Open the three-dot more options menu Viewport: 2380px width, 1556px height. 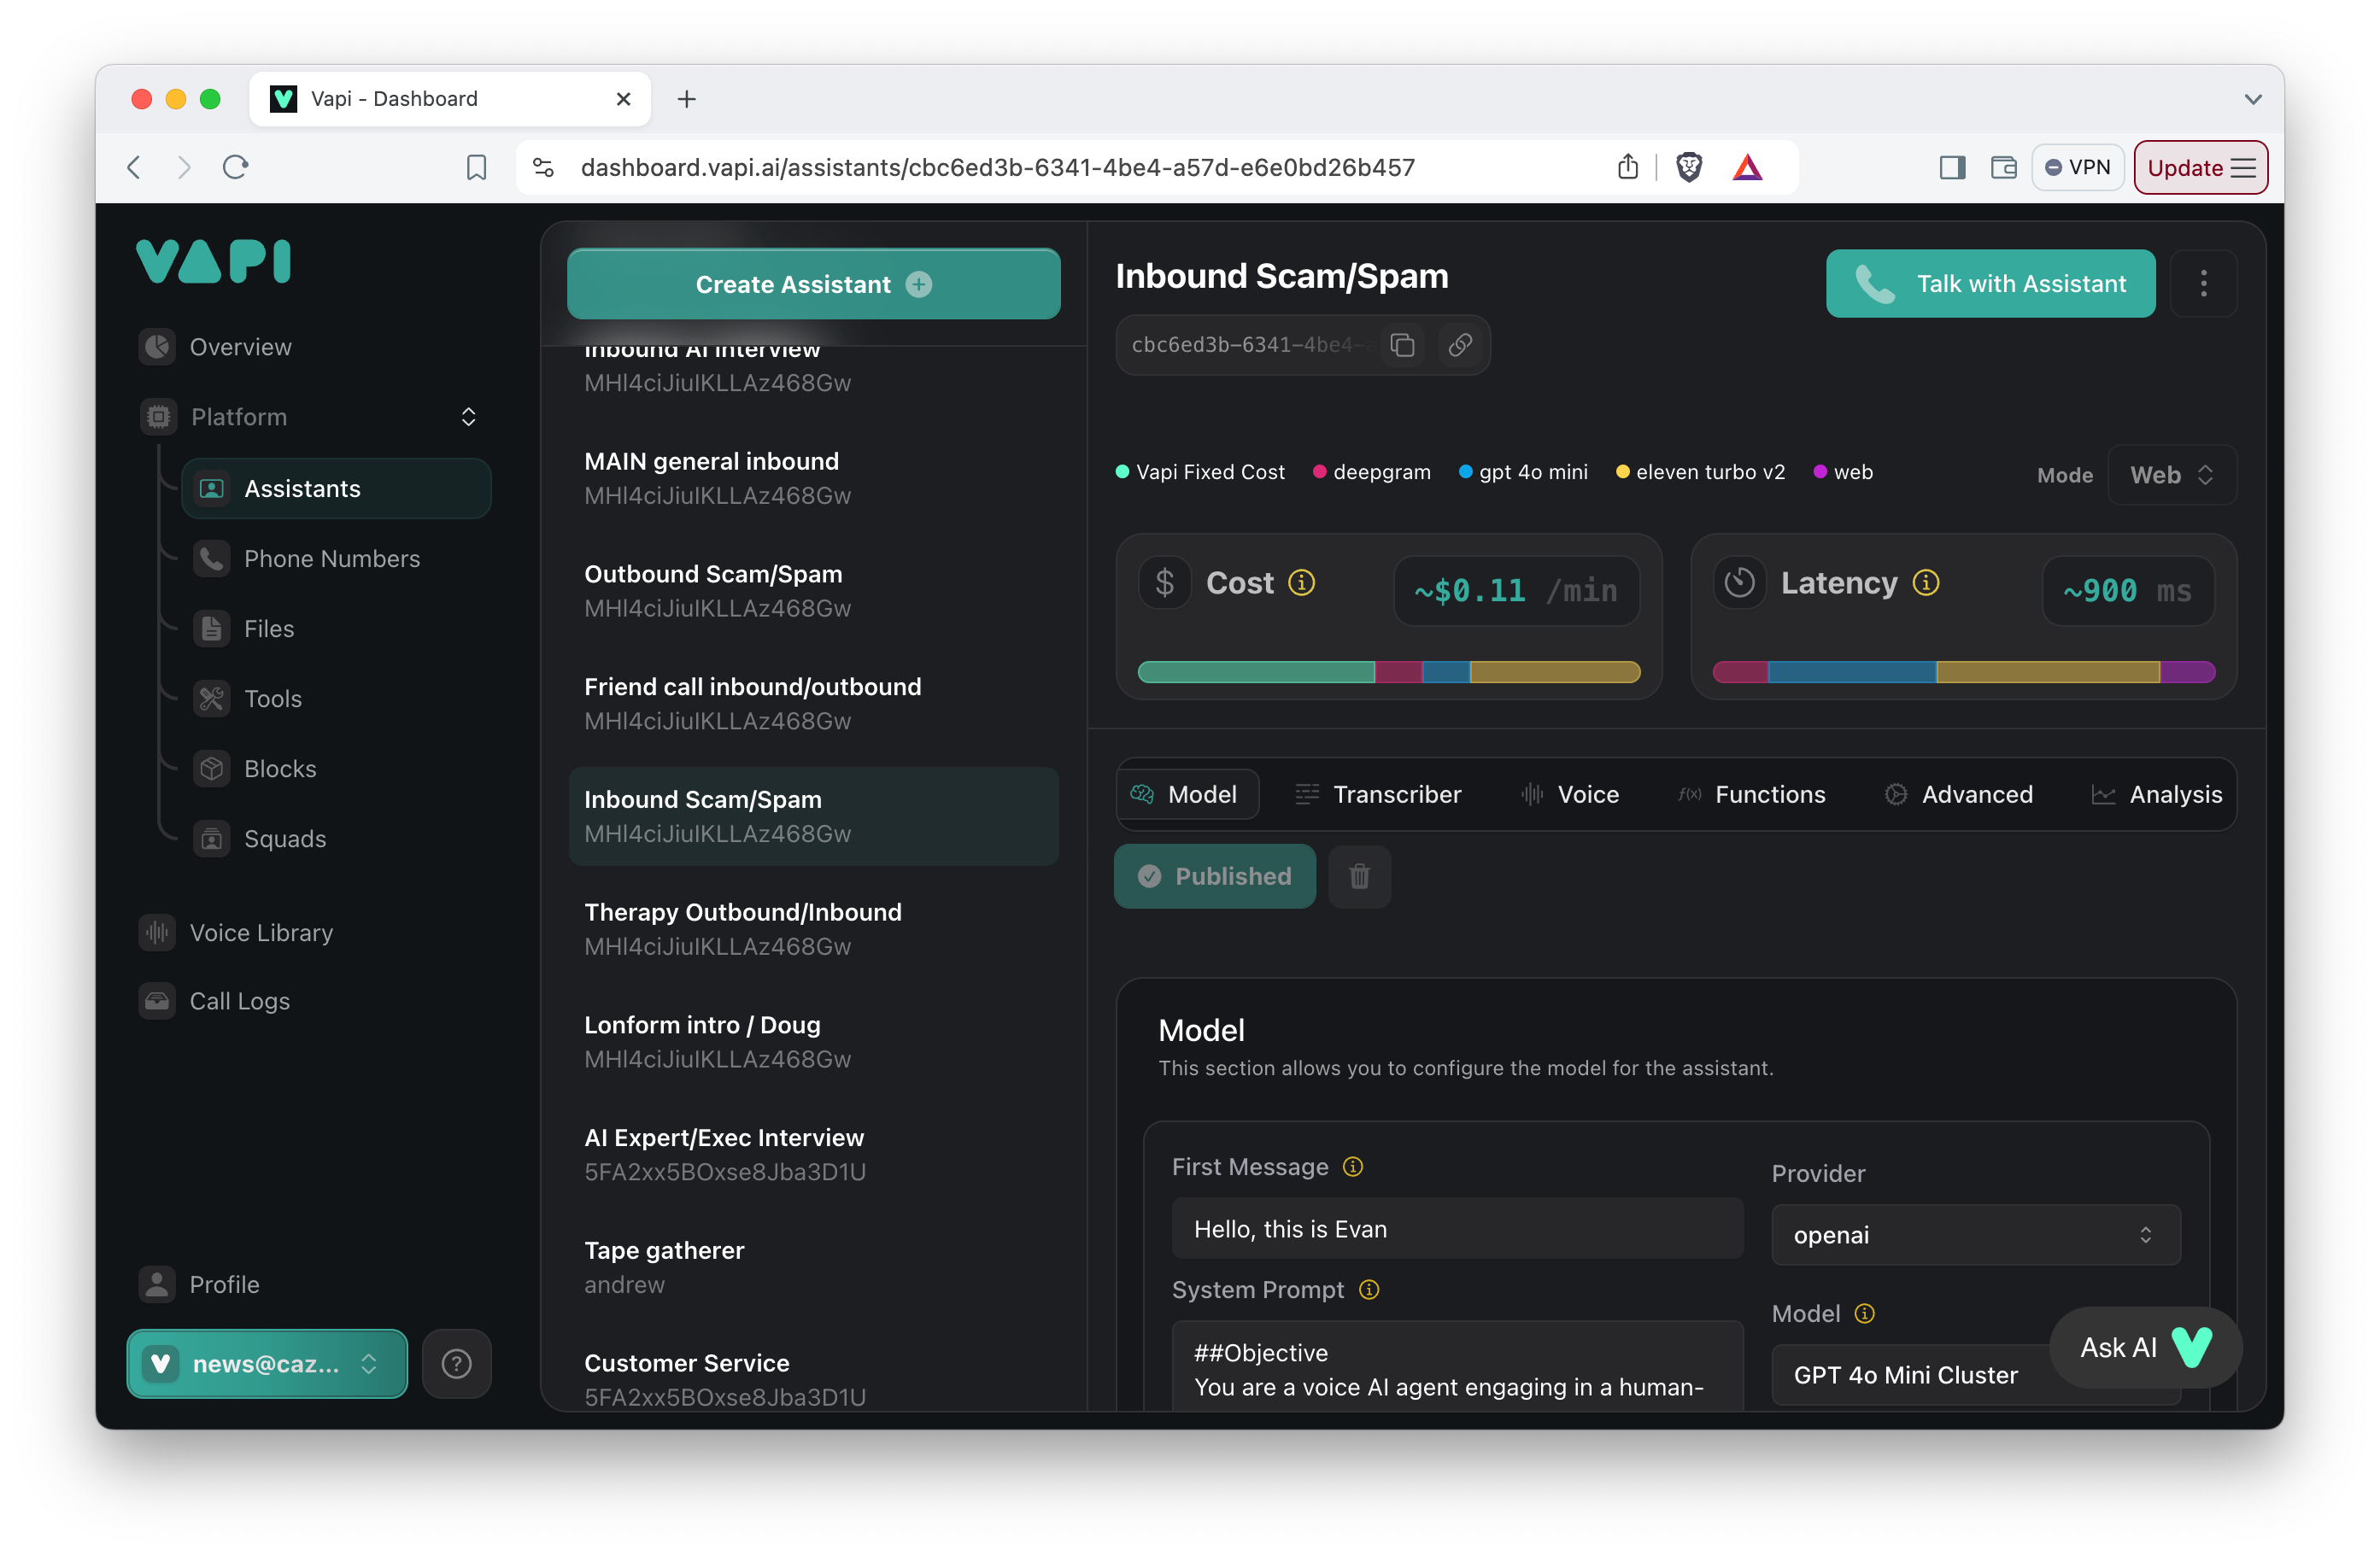[x=2203, y=283]
